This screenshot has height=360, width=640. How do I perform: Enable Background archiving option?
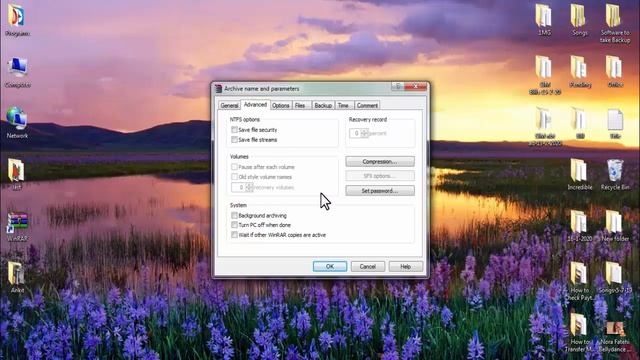[234, 215]
